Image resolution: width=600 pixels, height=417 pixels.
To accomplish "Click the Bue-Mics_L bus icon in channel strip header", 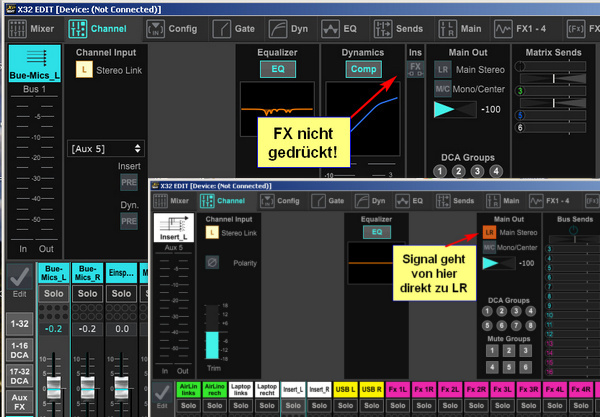I will click(35, 63).
